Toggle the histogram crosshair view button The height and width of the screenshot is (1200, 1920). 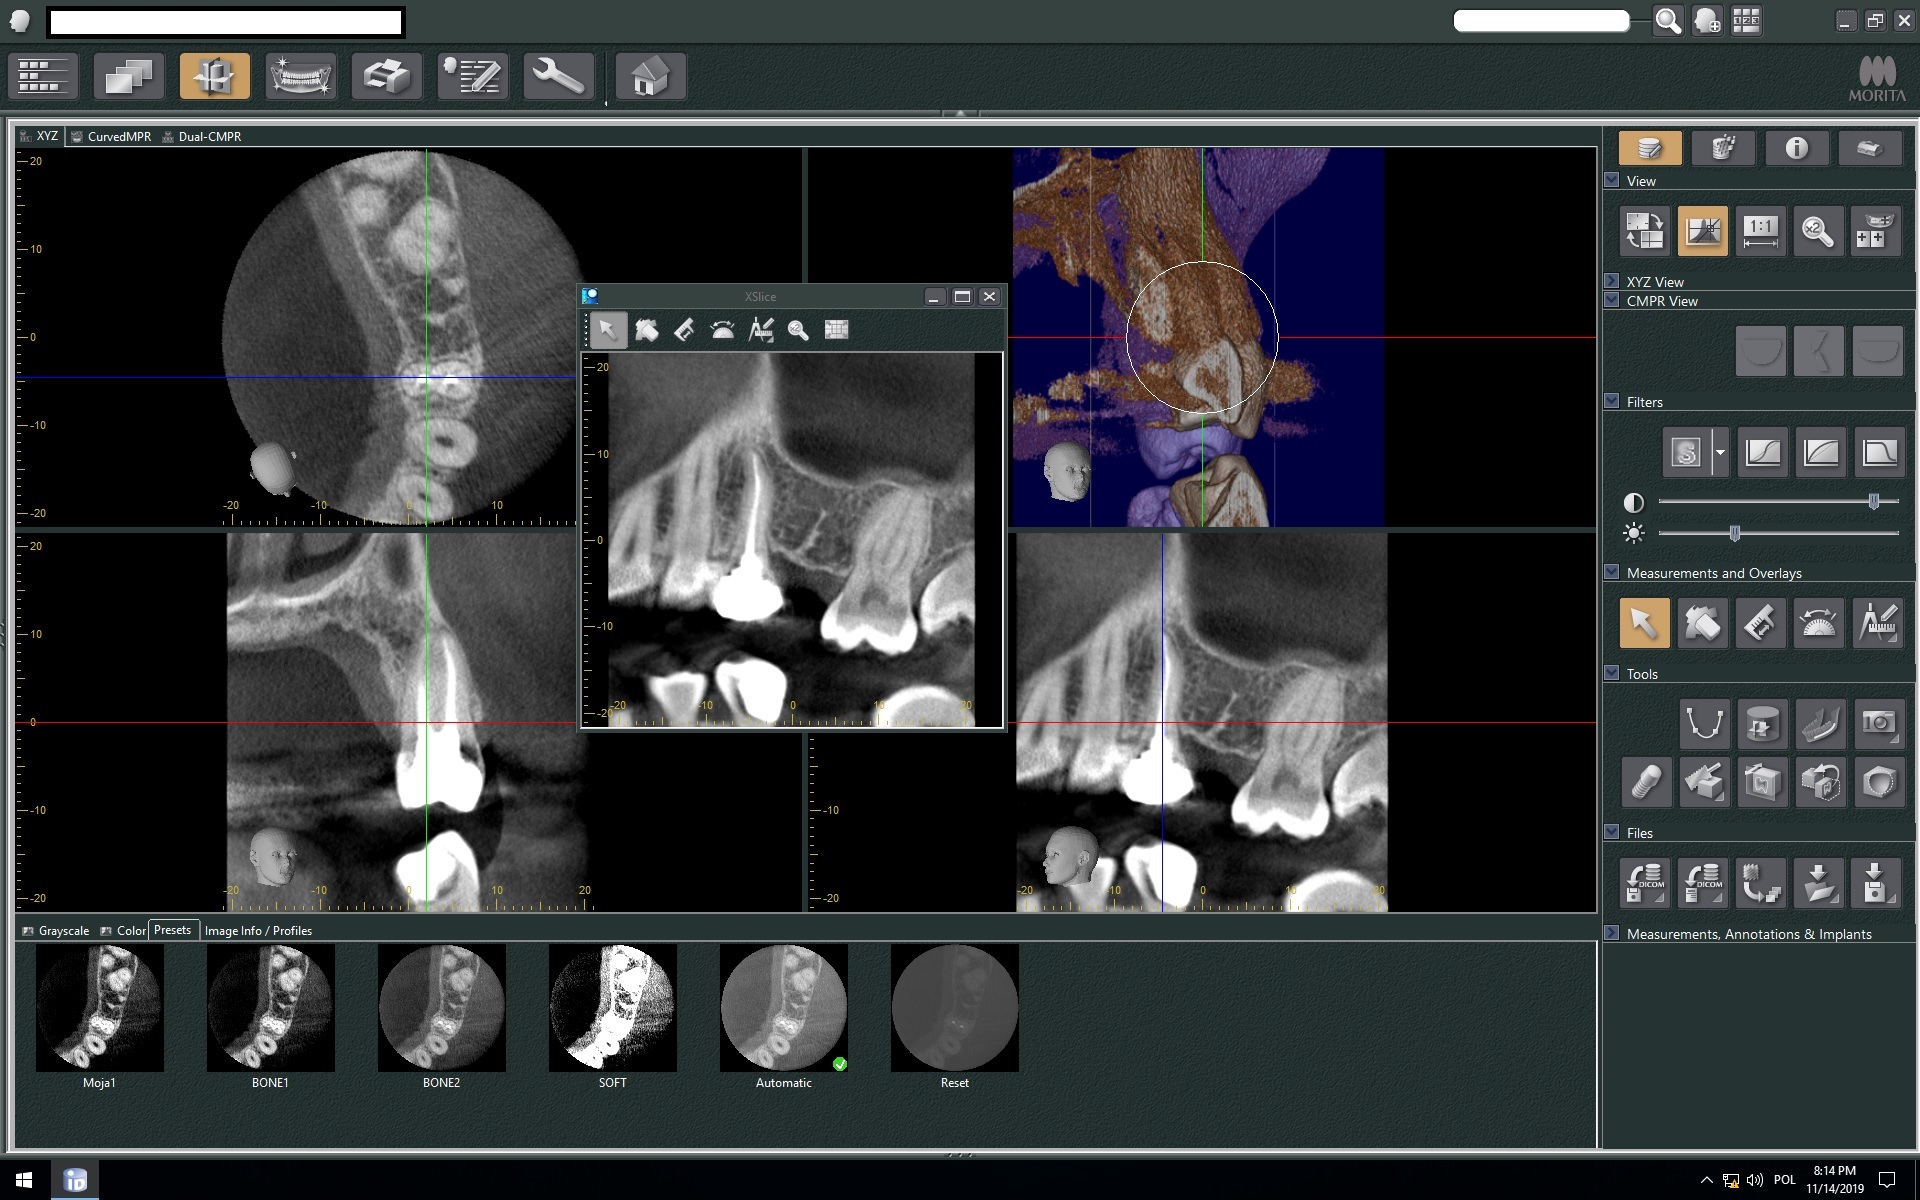[x=1703, y=231]
